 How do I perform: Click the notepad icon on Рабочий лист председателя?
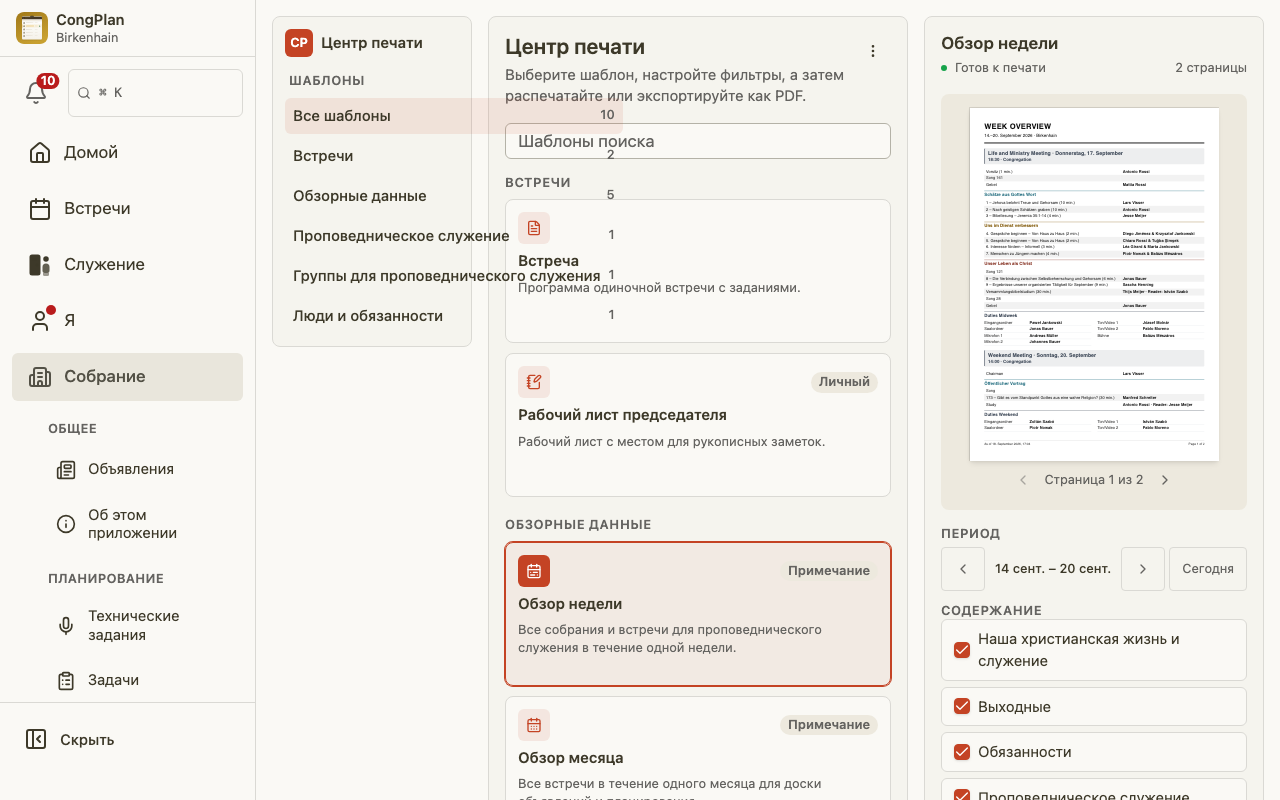click(534, 382)
